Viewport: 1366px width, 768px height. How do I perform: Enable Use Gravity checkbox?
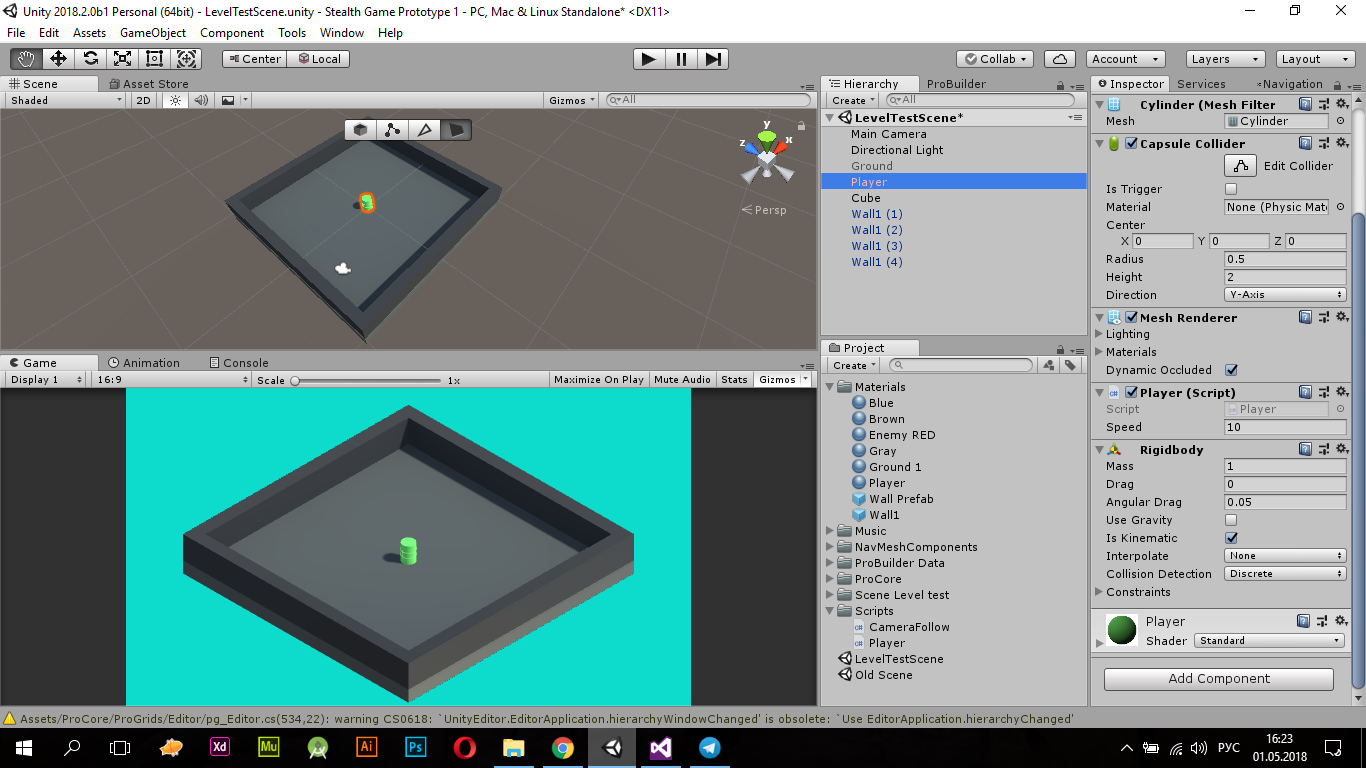[1231, 520]
